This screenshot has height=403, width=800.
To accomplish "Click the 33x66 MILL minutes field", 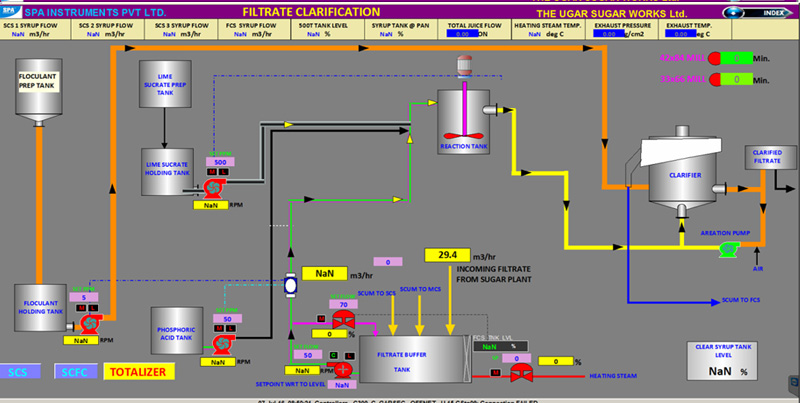I will click(737, 80).
